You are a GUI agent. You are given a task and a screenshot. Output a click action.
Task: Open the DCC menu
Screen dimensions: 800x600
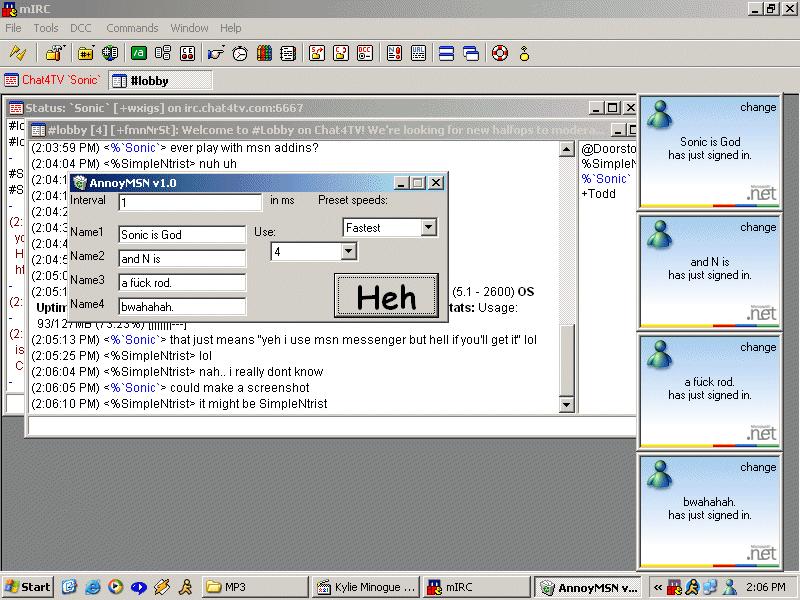(81, 28)
